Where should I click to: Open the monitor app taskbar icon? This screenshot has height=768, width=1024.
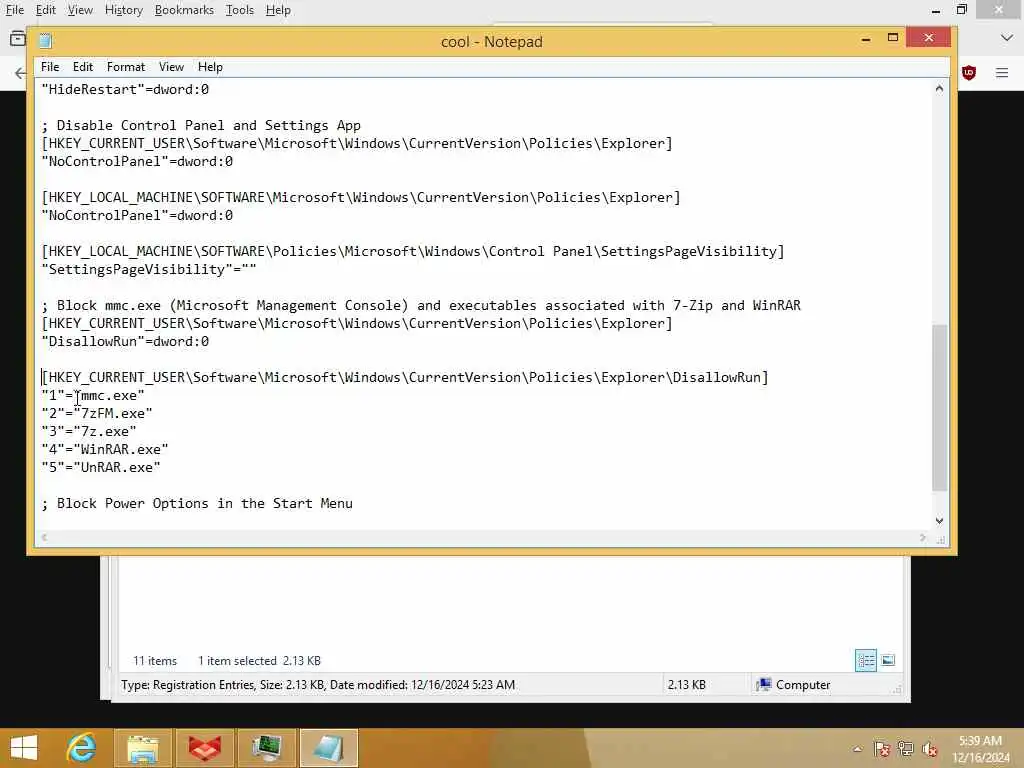pos(266,748)
